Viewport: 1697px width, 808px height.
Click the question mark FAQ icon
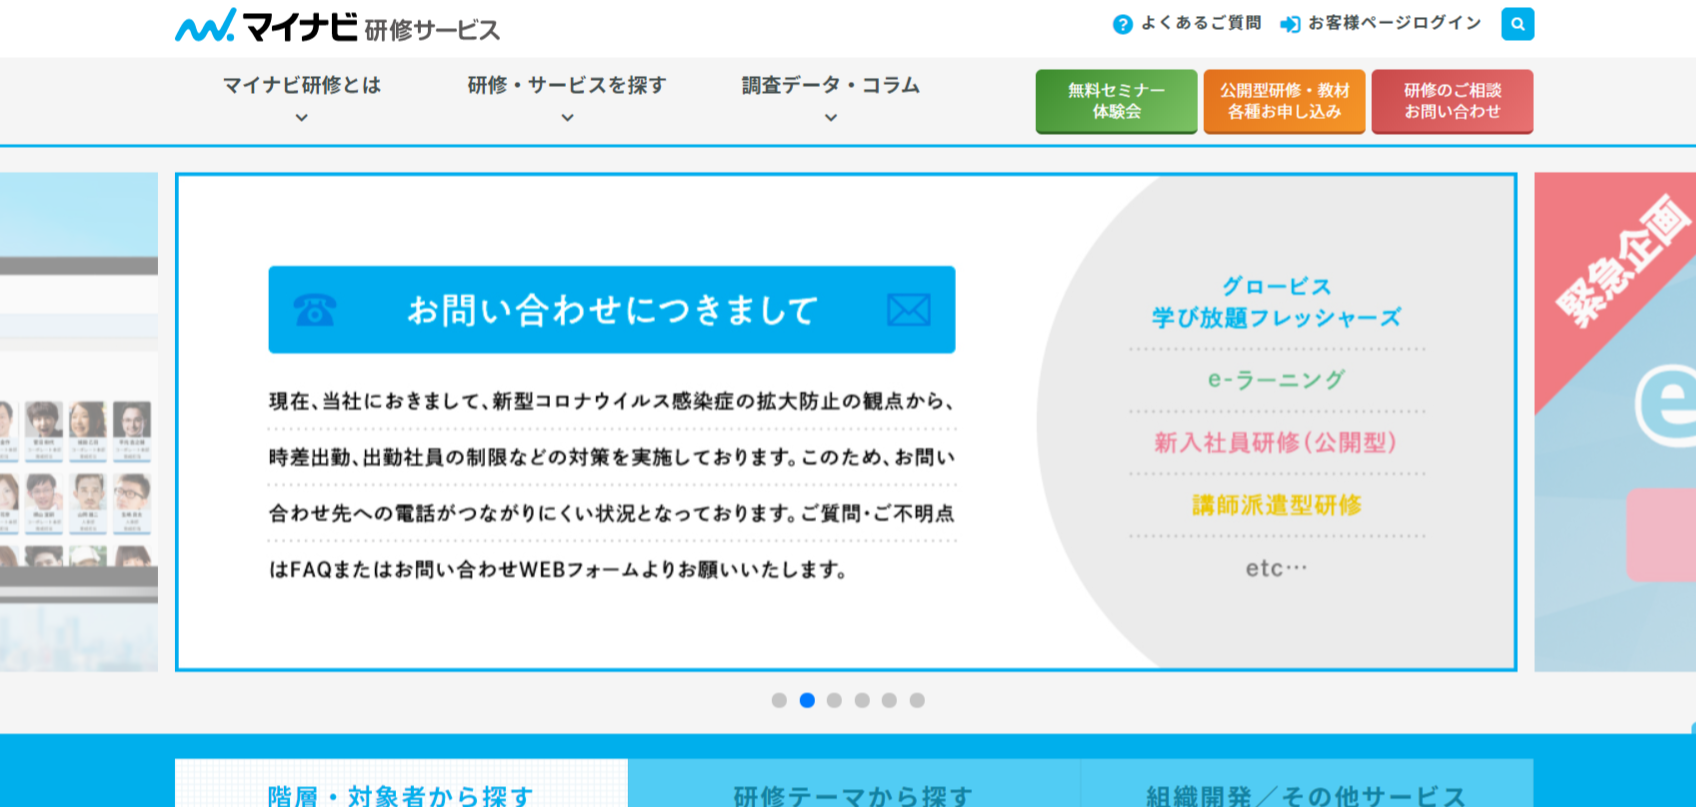(1122, 24)
